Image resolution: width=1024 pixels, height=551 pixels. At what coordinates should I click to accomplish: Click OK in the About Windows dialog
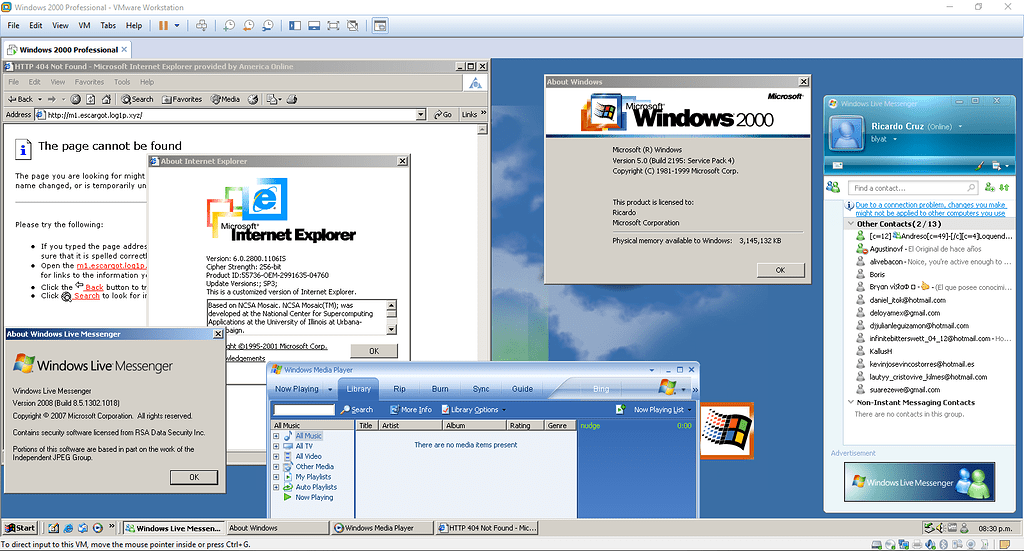click(x=780, y=270)
